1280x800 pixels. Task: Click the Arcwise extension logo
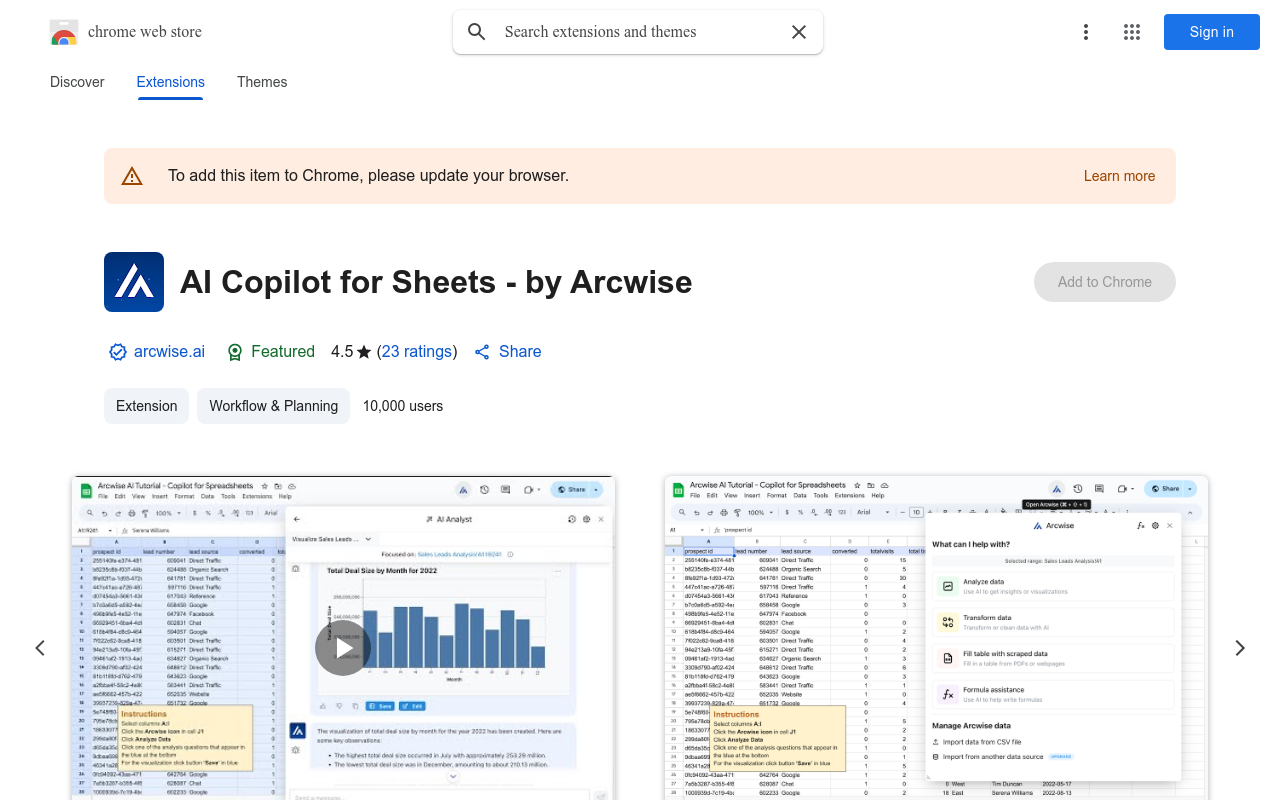[x=134, y=282]
